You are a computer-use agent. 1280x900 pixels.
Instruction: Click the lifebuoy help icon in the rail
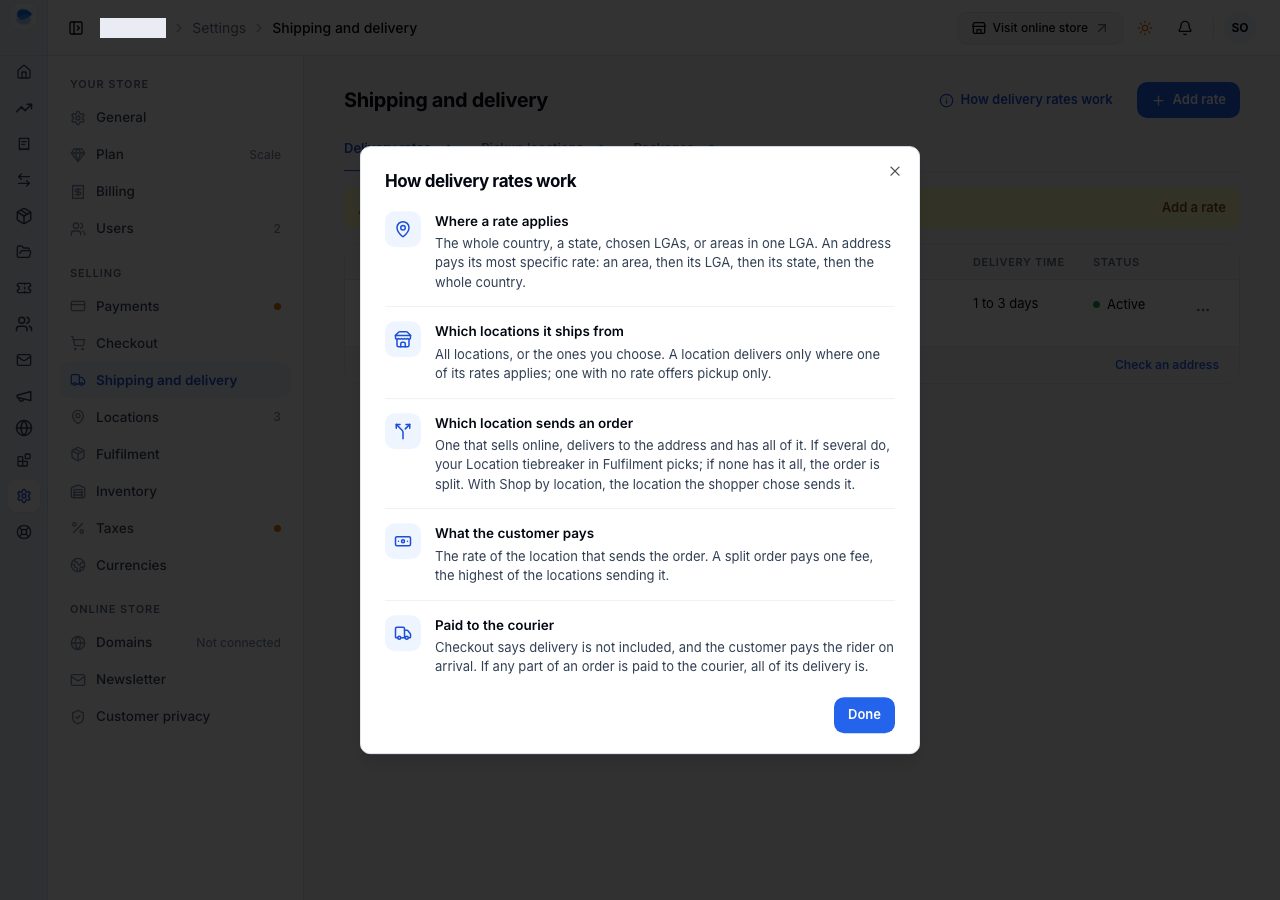tap(24, 532)
